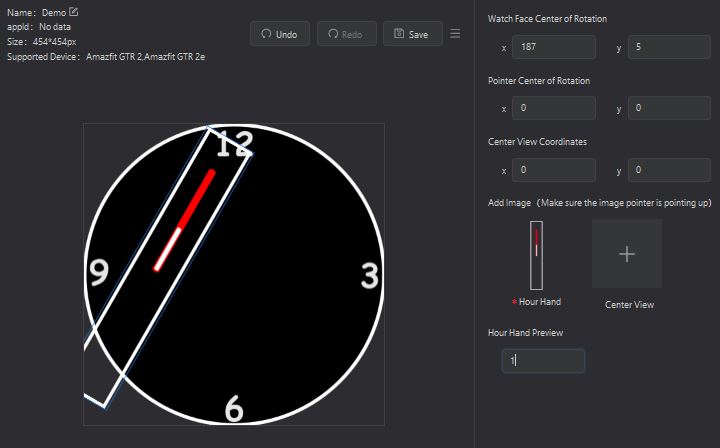Image resolution: width=720 pixels, height=448 pixels.
Task: Click the 6 numeral on the dial
Action: [234, 409]
